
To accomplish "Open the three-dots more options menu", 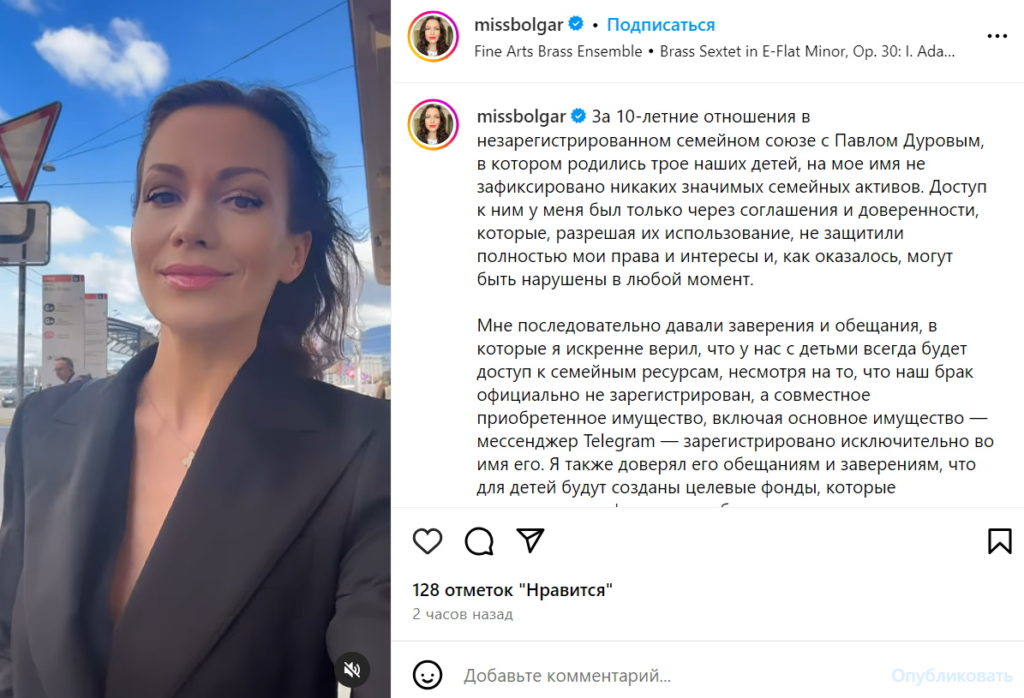I will click(997, 36).
